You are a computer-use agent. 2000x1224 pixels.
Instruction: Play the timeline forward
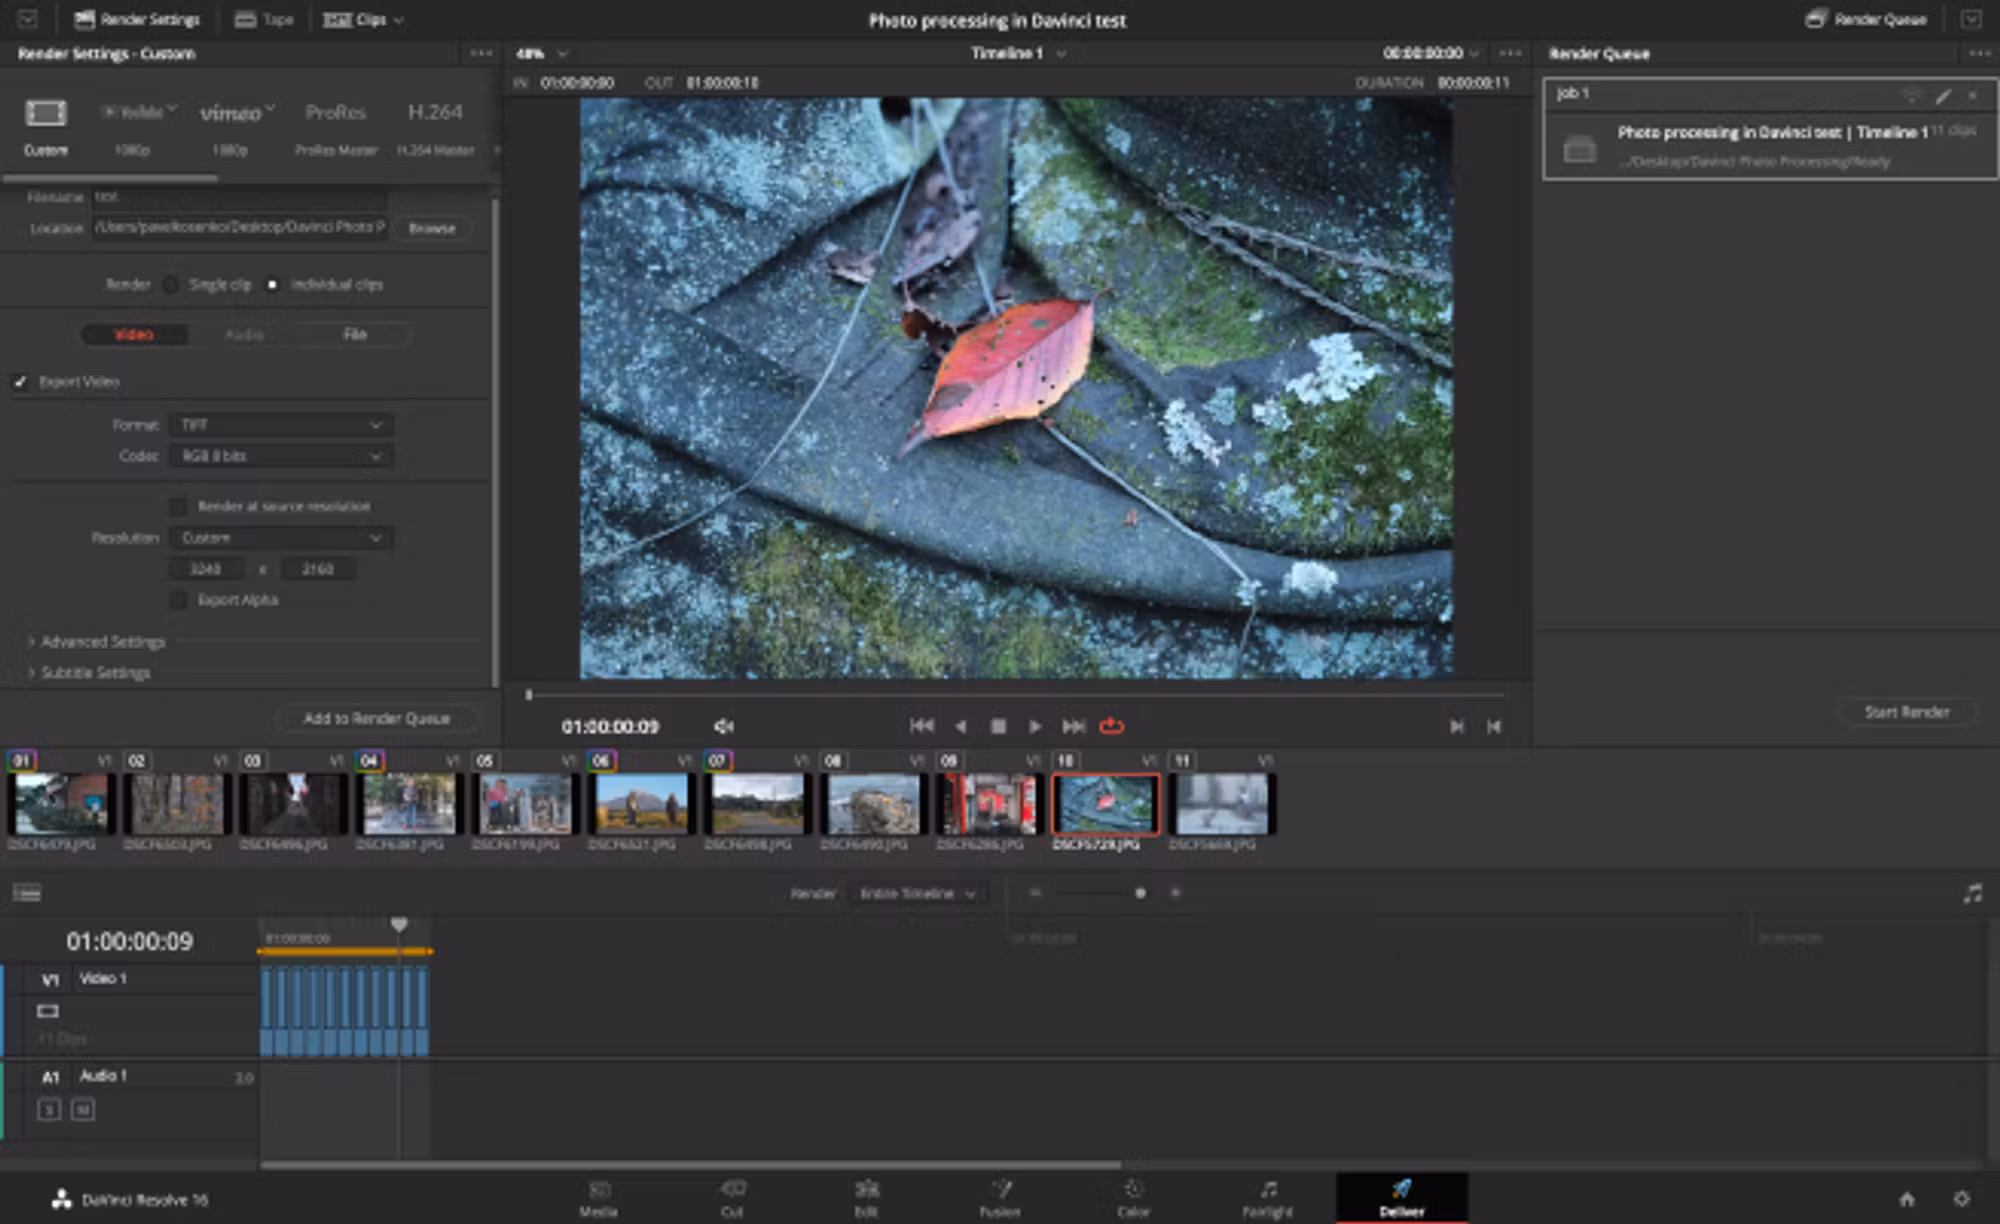pyautogui.click(x=1035, y=726)
